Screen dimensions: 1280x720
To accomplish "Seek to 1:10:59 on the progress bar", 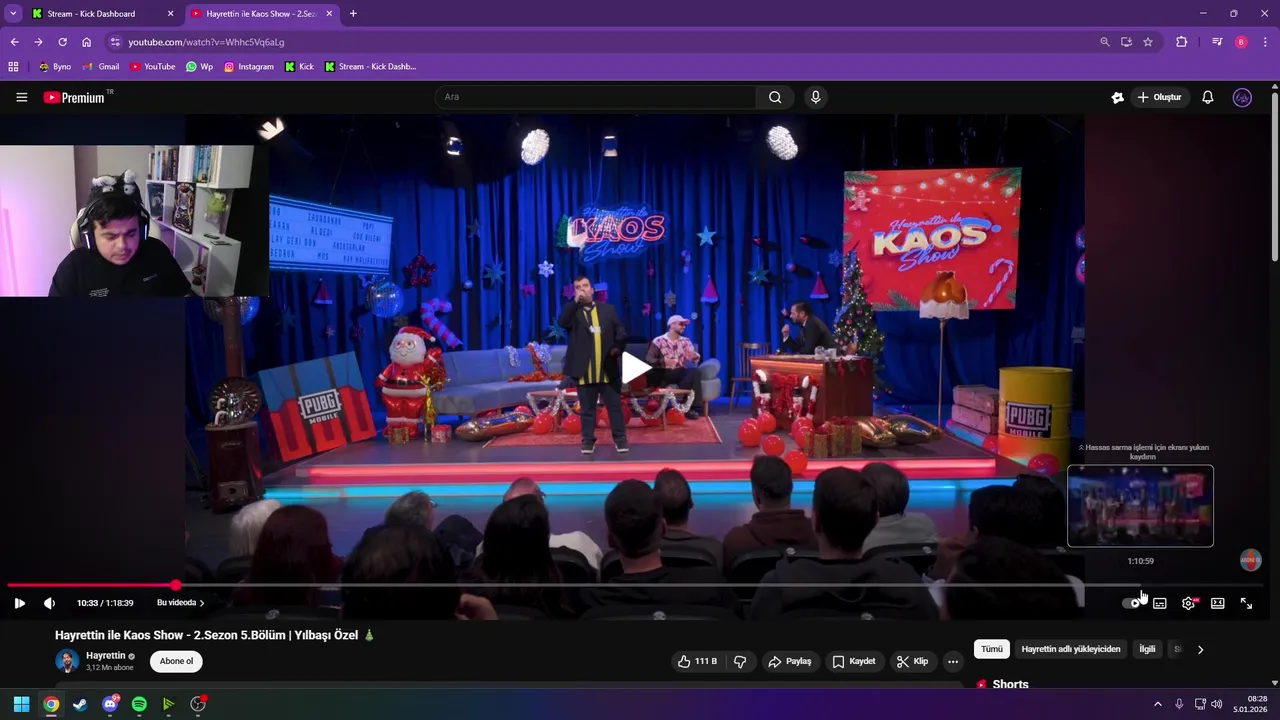I will [1140, 585].
